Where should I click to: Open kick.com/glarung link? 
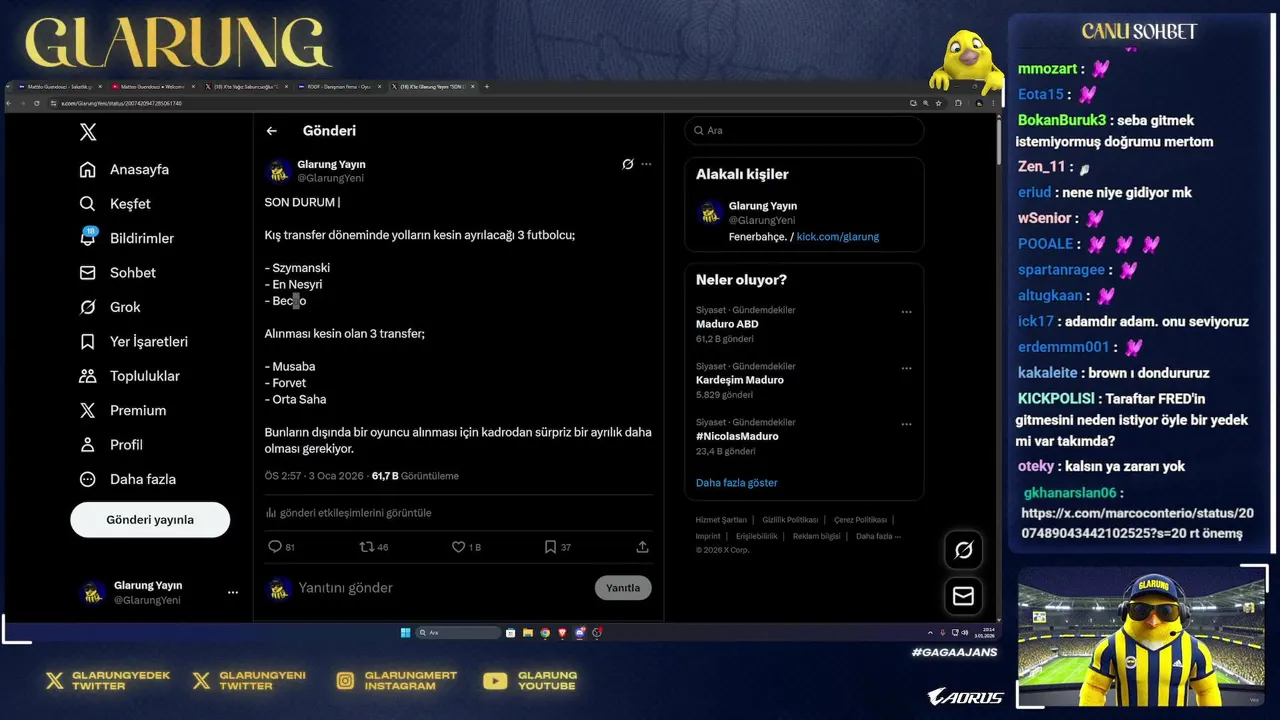(838, 237)
